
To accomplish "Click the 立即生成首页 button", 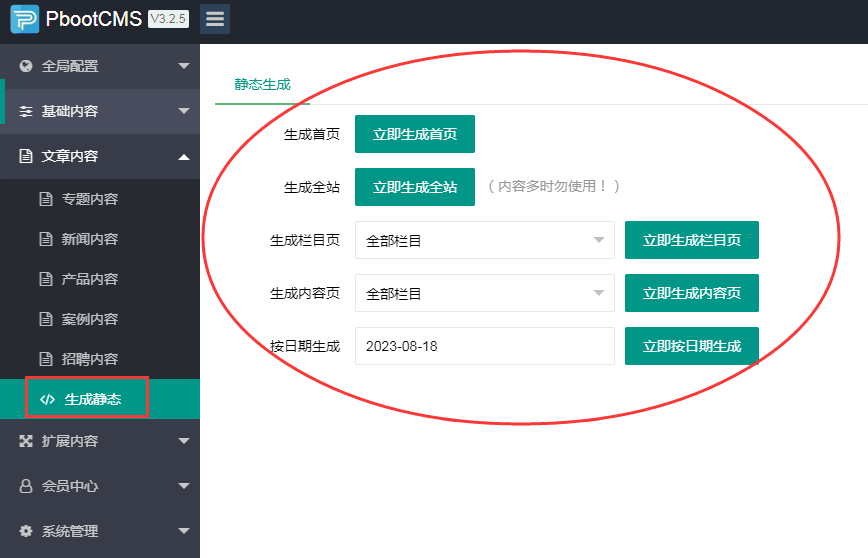I will click(x=415, y=134).
